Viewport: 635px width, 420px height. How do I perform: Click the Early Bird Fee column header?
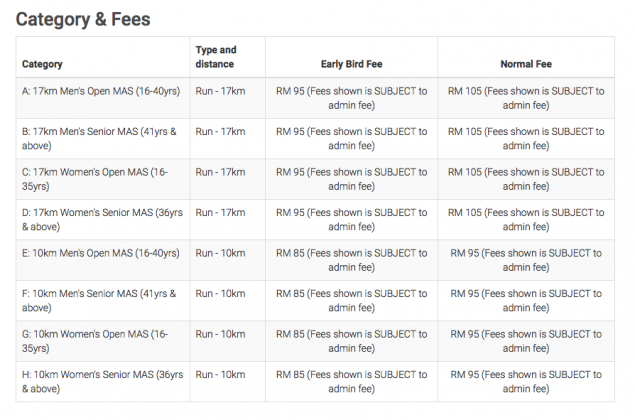pyautogui.click(x=352, y=64)
